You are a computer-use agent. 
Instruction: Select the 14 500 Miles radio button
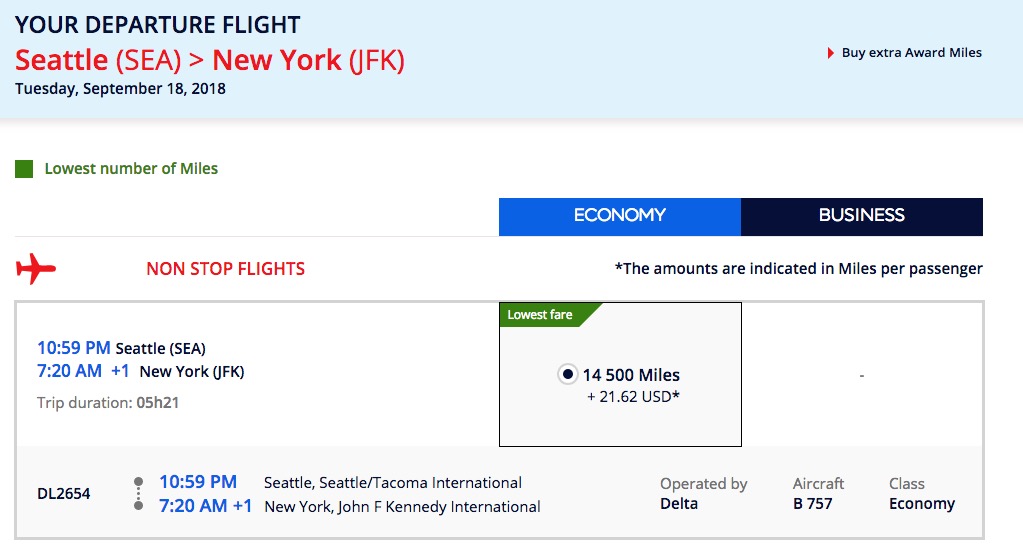point(568,375)
